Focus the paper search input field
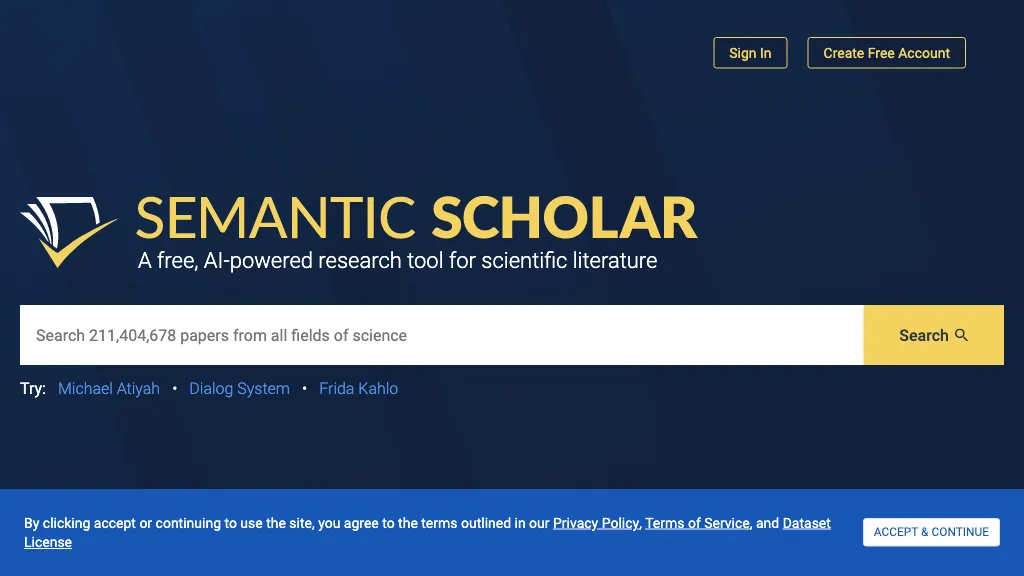Image resolution: width=1024 pixels, height=576 pixels. coord(441,335)
